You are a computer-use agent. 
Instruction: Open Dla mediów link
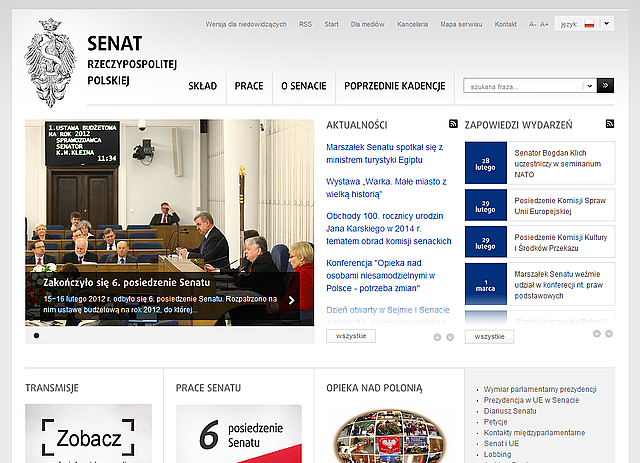[367, 24]
